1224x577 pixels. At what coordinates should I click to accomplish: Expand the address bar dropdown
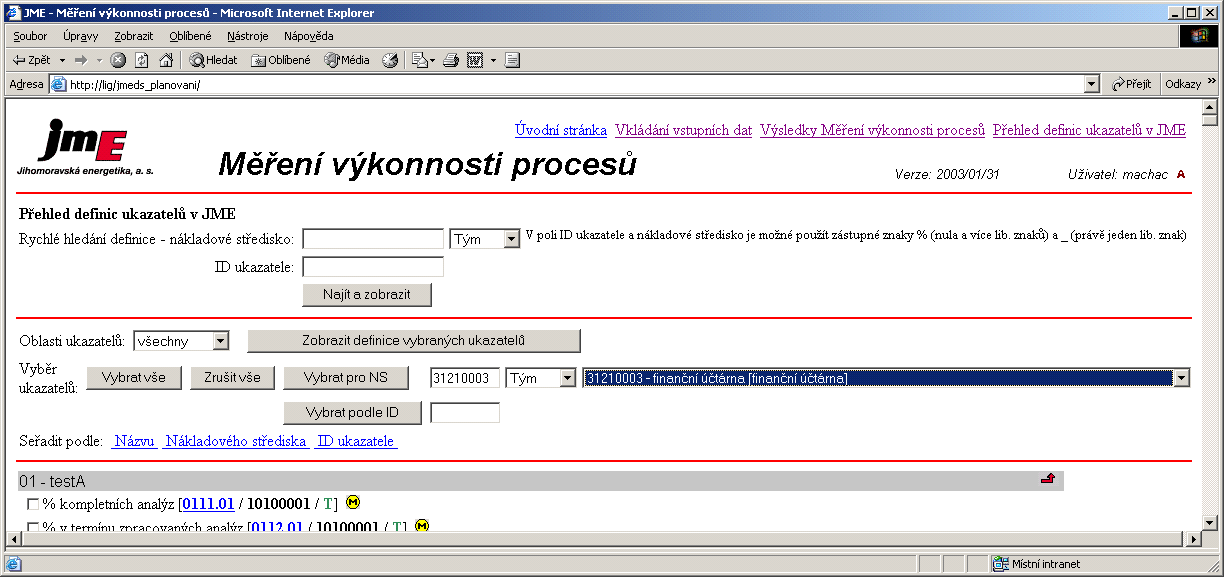[x=1092, y=85]
